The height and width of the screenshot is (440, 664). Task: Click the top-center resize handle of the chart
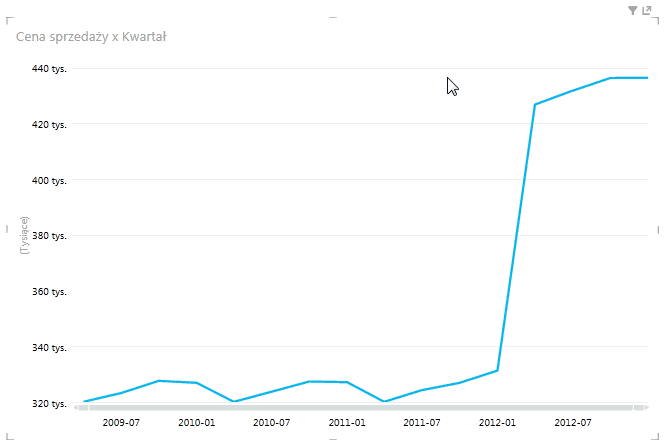[x=332, y=15]
